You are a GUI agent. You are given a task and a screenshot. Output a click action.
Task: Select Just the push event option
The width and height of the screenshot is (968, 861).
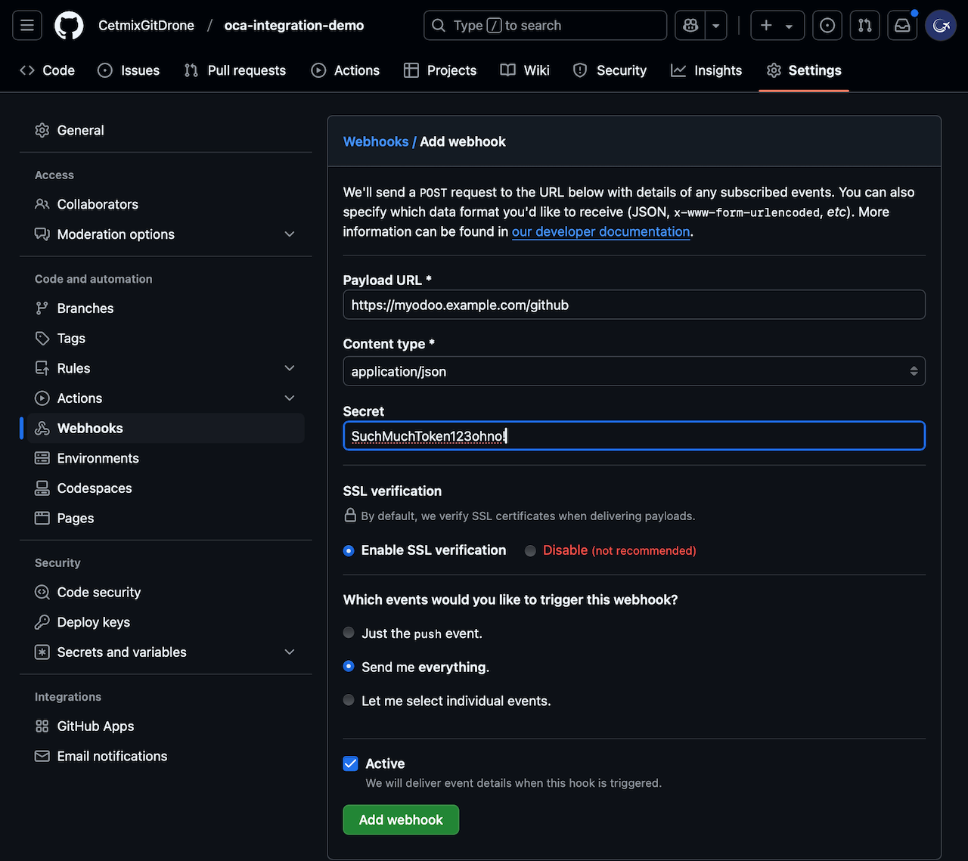pyautogui.click(x=349, y=633)
